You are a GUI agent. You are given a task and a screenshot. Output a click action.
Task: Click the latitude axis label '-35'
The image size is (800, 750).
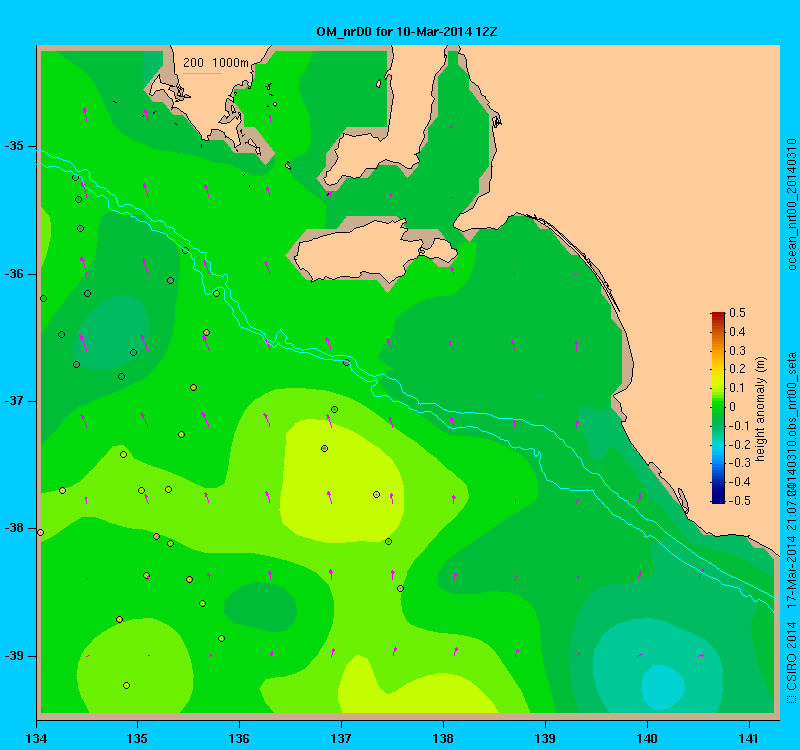coord(14,146)
